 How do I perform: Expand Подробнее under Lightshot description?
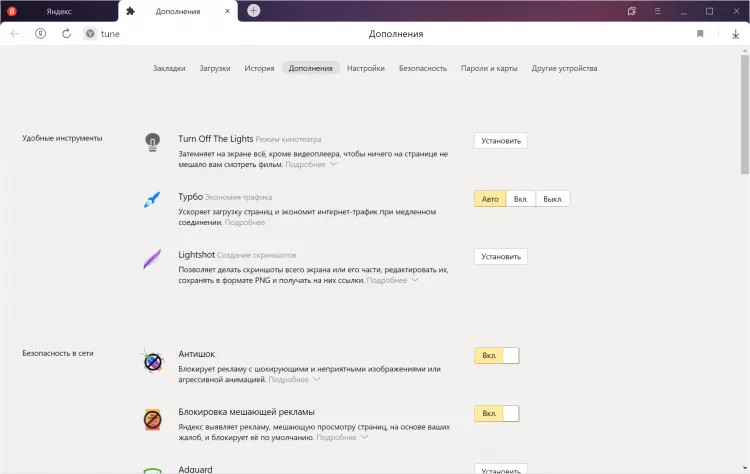click(392, 281)
